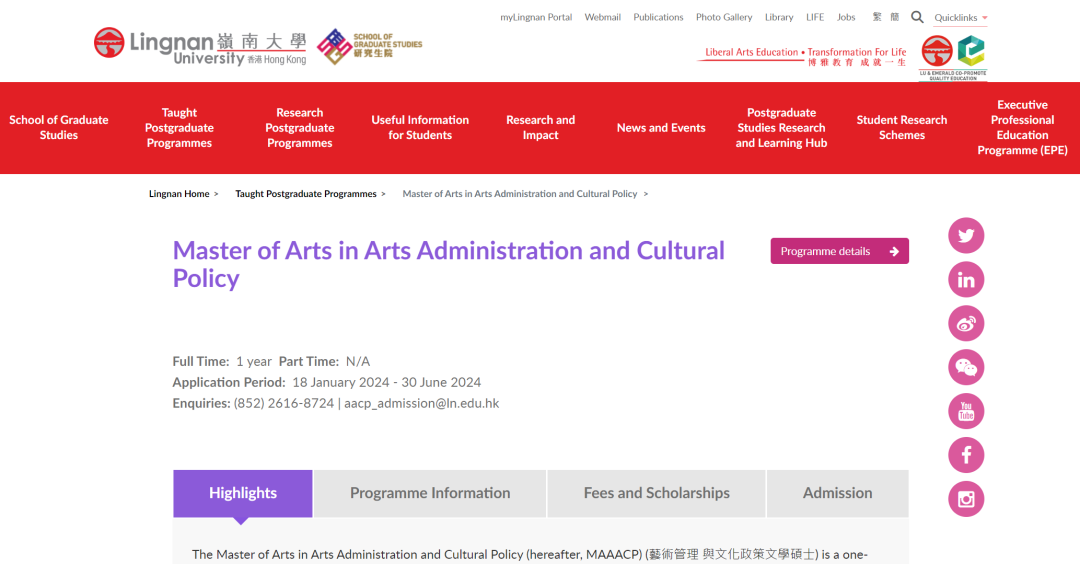Open Research and Impact menu

coord(541,127)
